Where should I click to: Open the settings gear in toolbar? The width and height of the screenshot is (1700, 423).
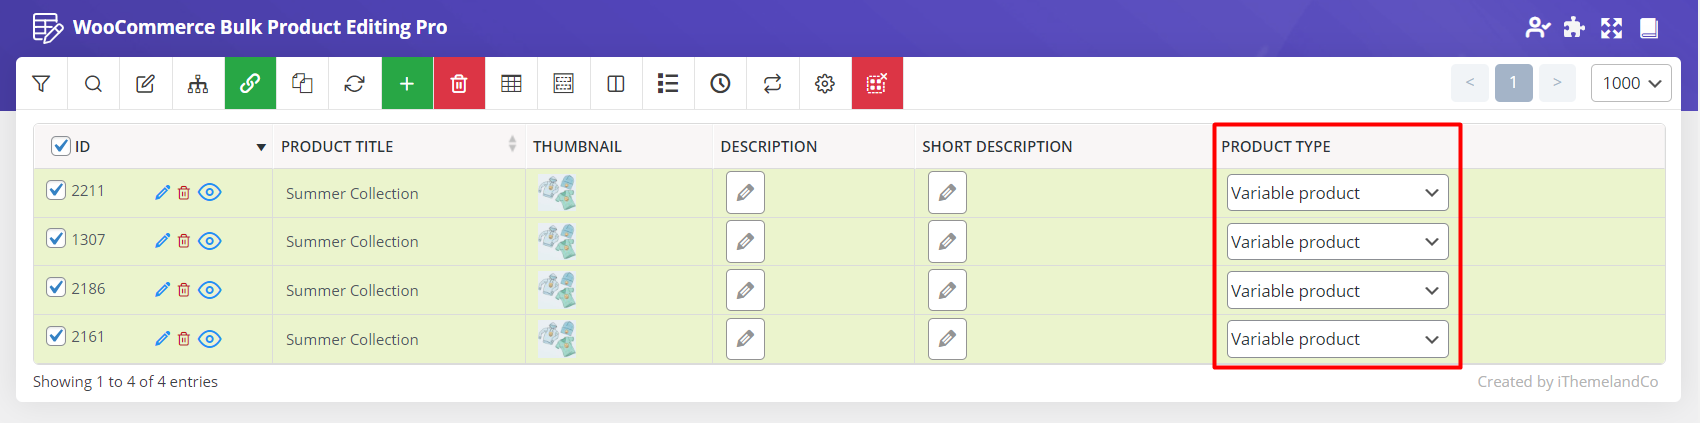(x=825, y=84)
